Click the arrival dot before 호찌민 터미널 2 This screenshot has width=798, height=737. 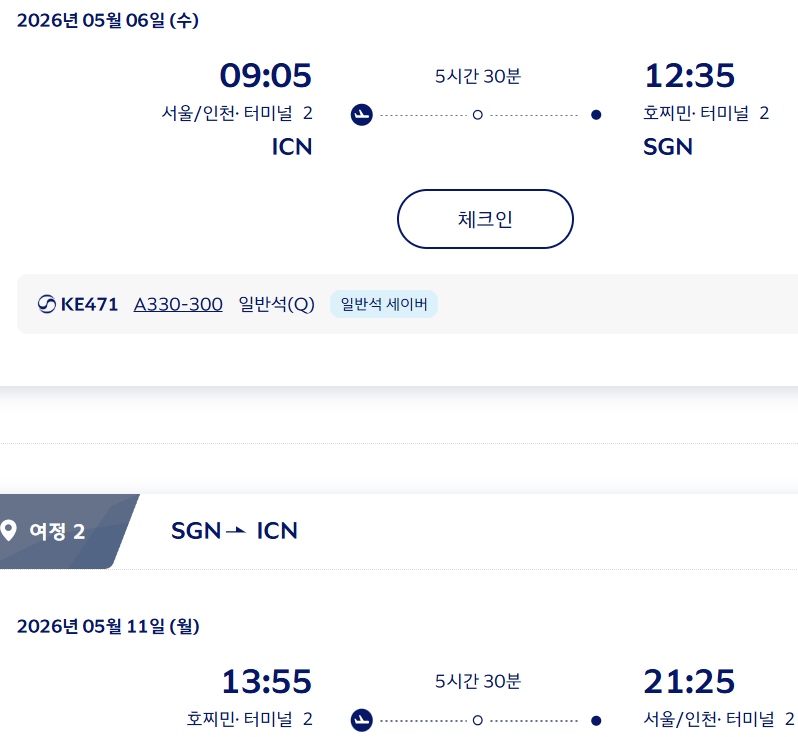(x=596, y=115)
